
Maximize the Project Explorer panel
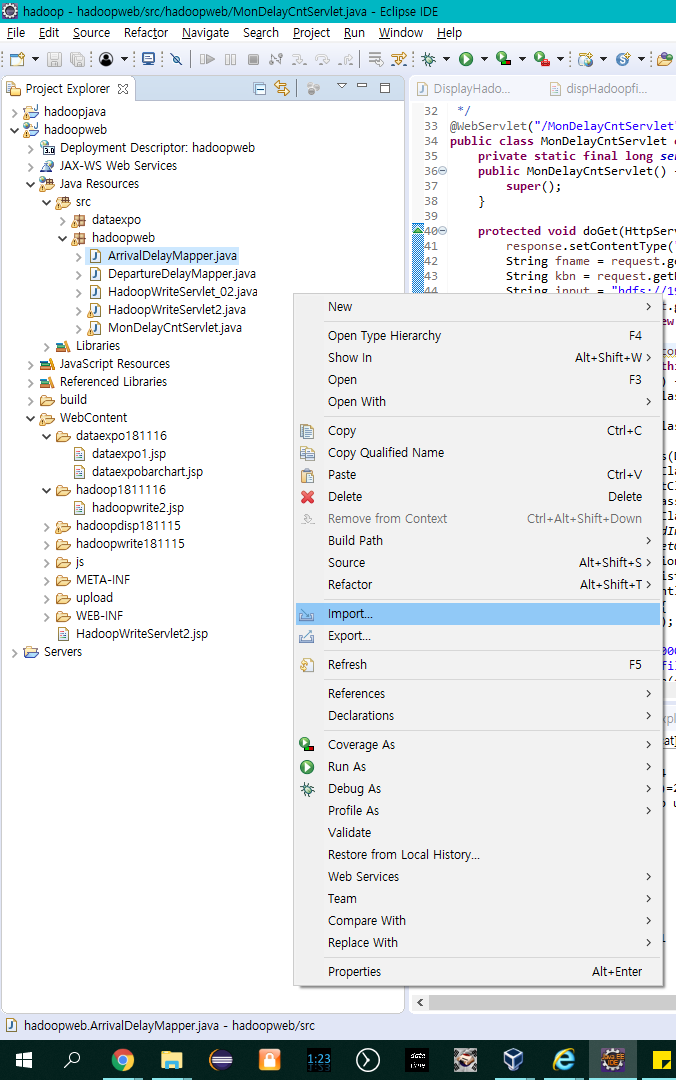[385, 87]
